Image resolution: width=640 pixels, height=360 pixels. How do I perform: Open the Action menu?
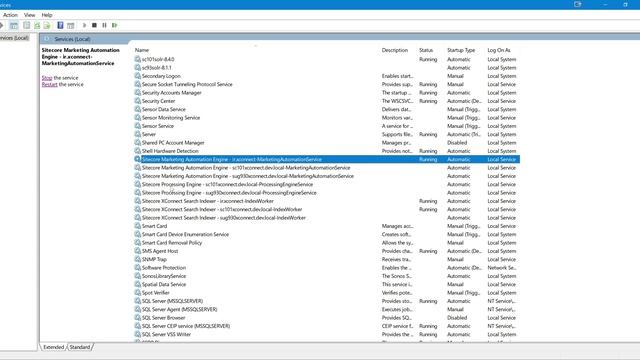pos(10,15)
